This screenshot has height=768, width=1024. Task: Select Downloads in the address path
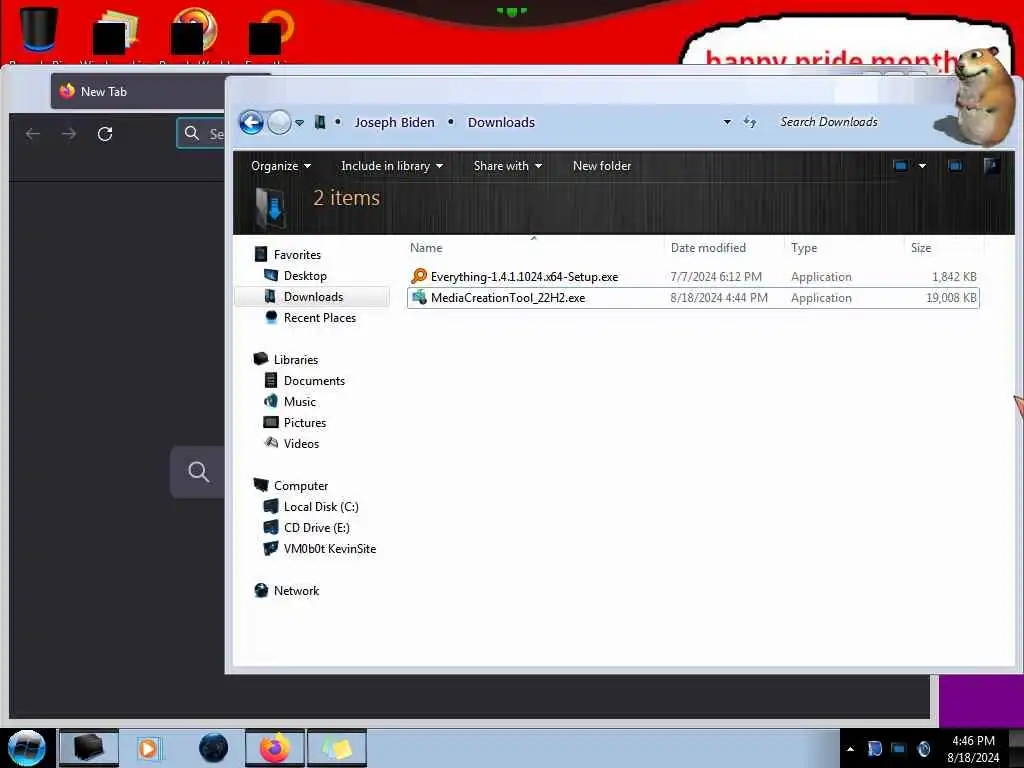pyautogui.click(x=501, y=123)
